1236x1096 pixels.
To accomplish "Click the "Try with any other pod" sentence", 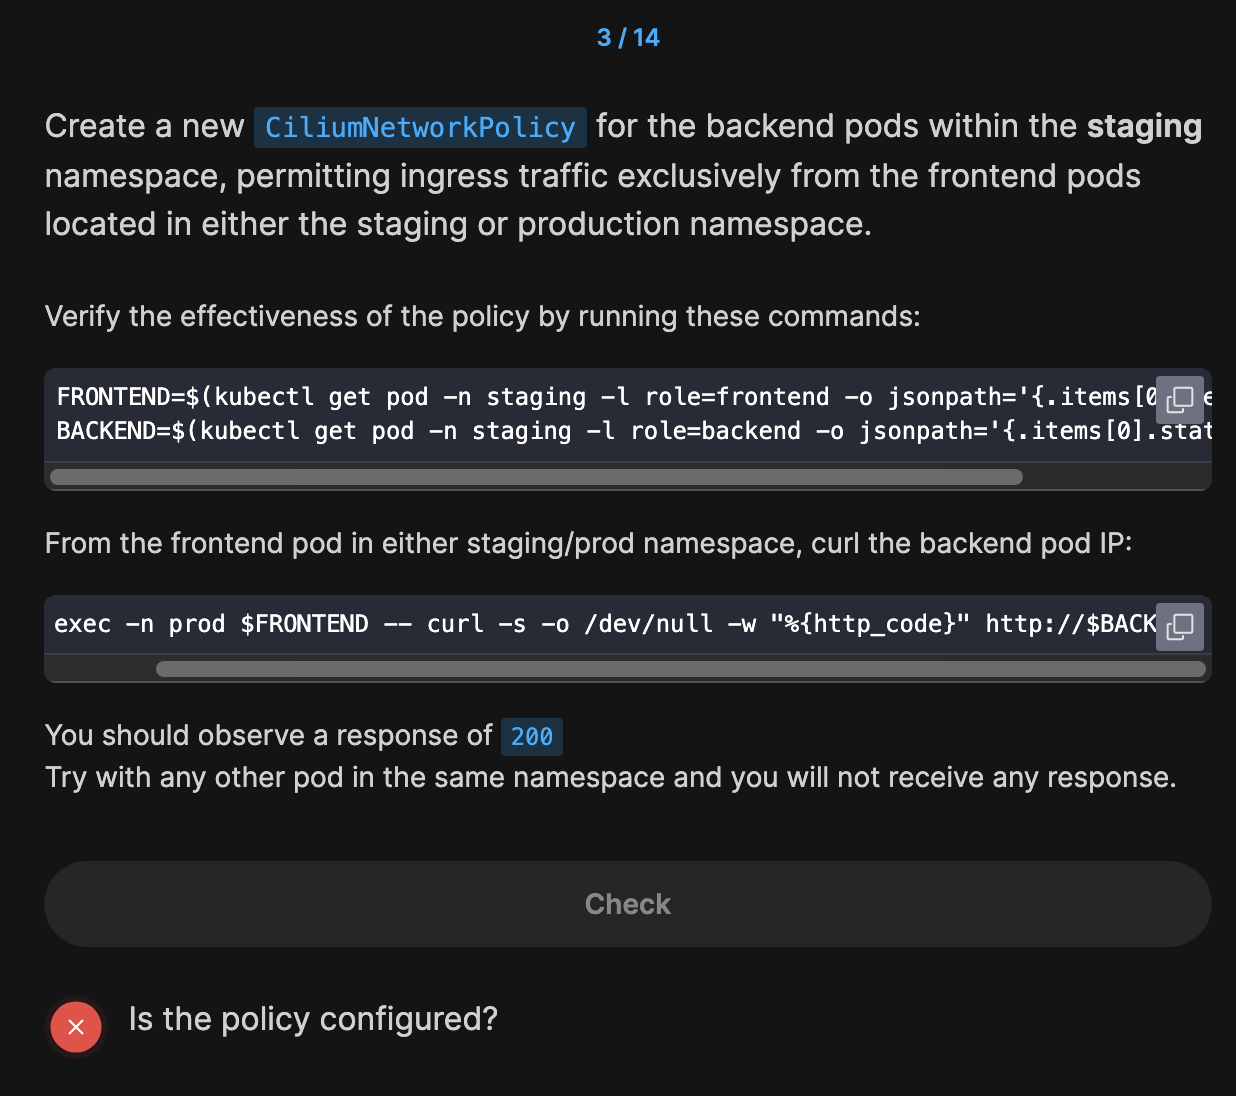I will [610, 777].
